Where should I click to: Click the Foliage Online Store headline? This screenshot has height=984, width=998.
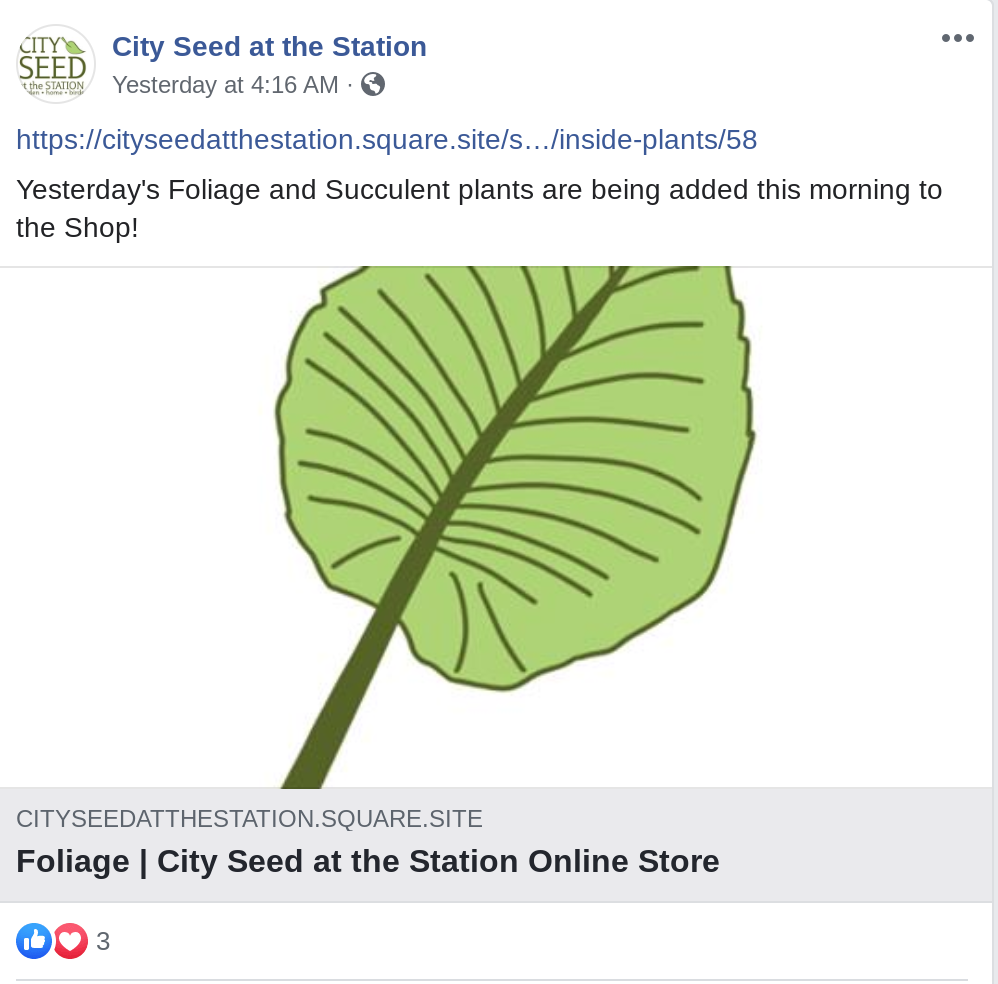tap(367, 861)
